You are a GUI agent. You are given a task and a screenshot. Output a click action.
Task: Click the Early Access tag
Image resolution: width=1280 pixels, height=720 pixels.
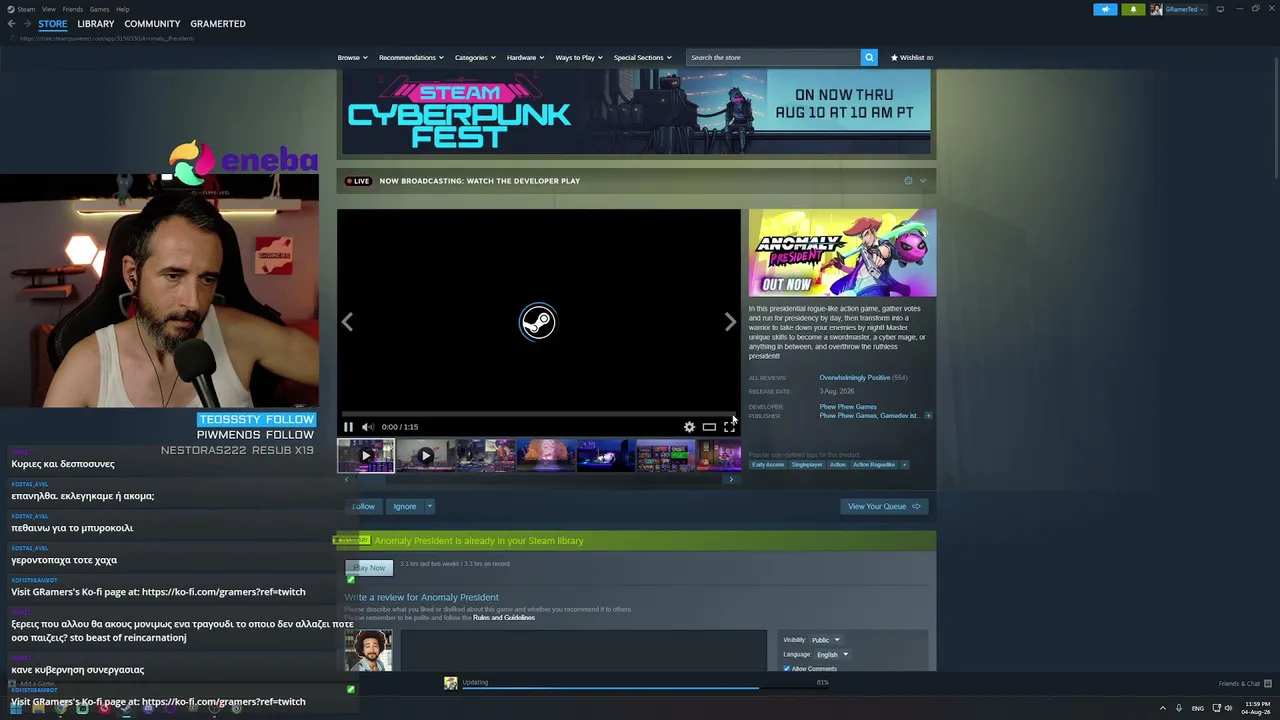click(x=768, y=465)
